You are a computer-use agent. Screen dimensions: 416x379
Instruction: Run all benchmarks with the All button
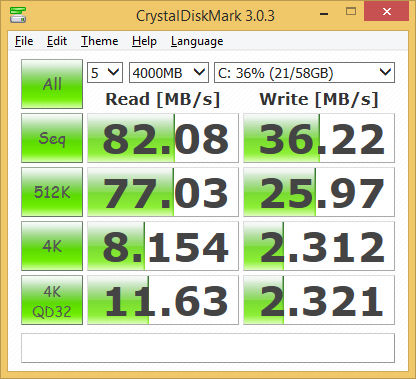[x=52, y=84]
